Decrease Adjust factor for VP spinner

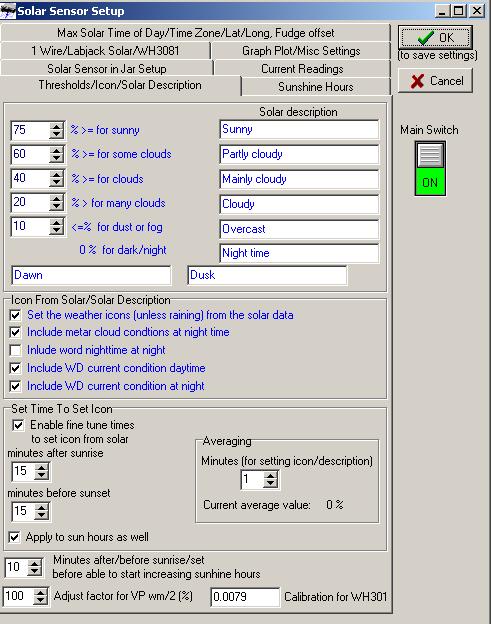[40, 600]
